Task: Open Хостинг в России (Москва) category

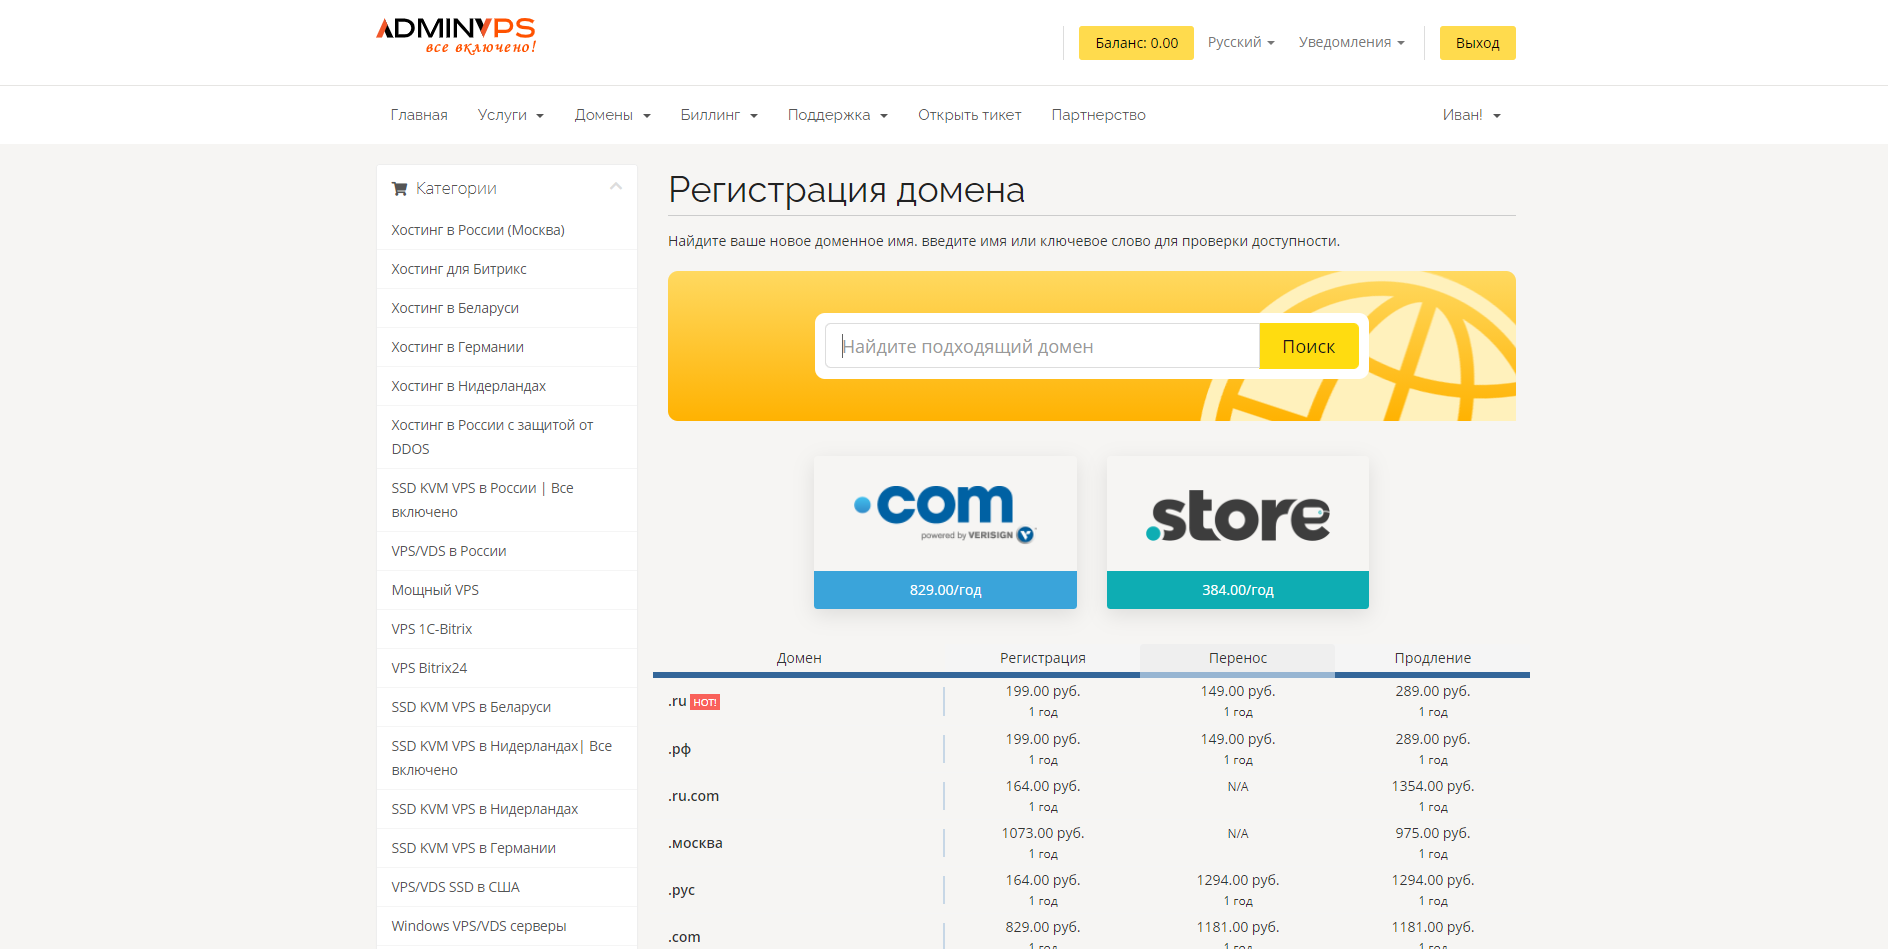Action: 507,230
